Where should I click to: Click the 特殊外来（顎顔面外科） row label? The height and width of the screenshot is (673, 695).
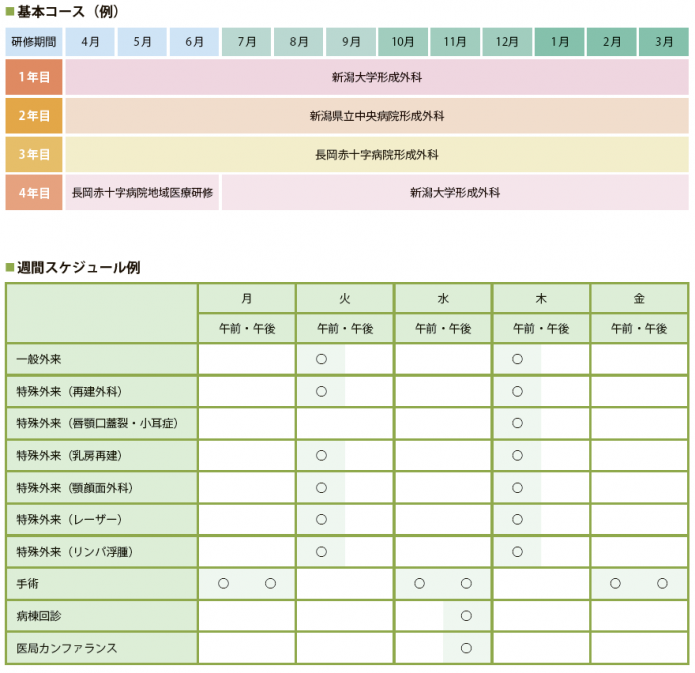(x=102, y=488)
